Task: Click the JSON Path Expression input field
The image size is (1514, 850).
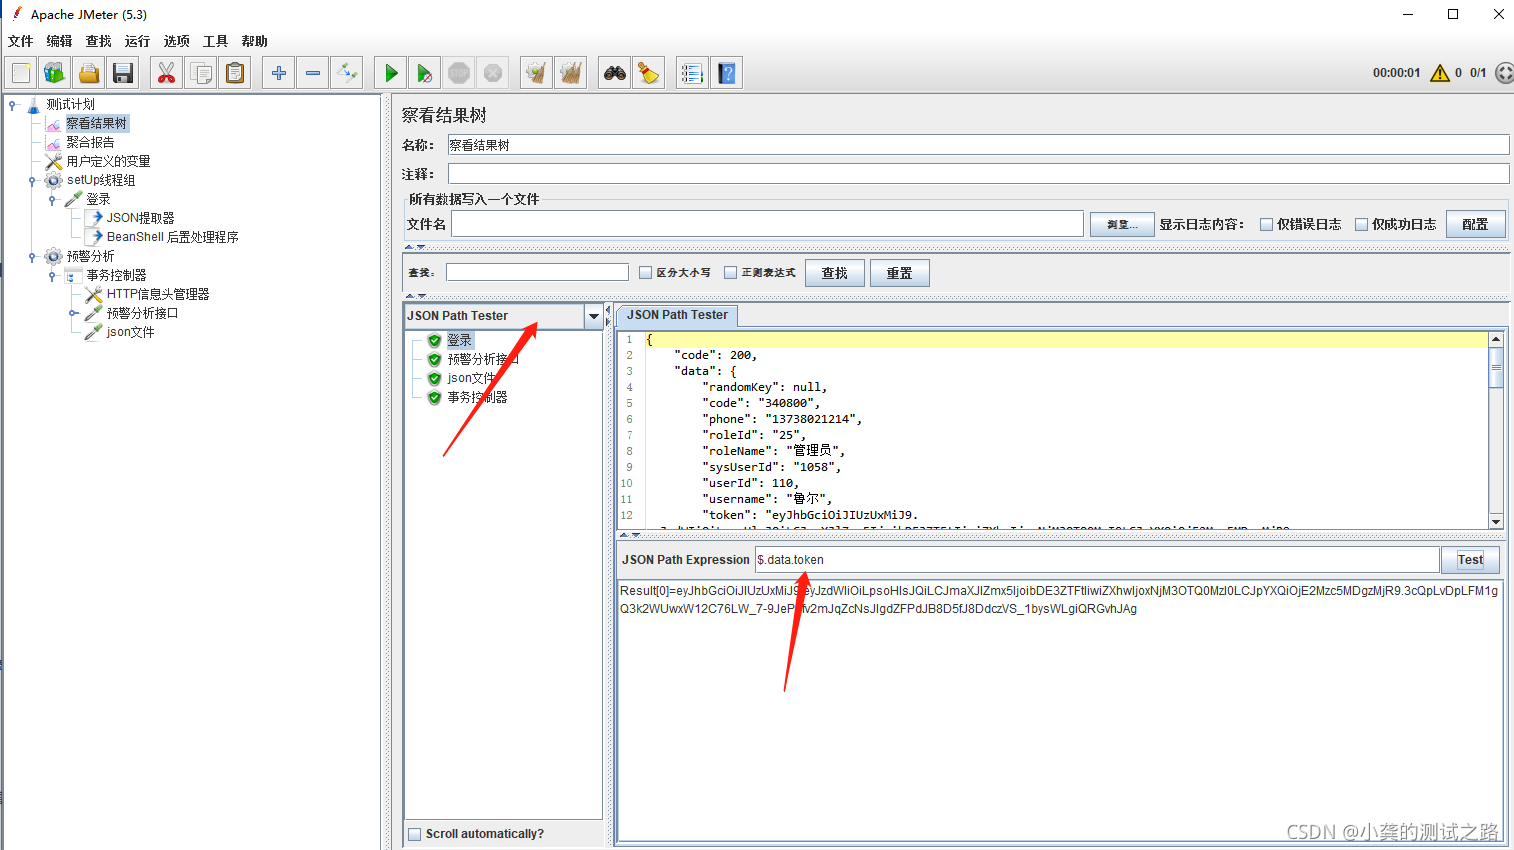Action: click(x=1097, y=560)
